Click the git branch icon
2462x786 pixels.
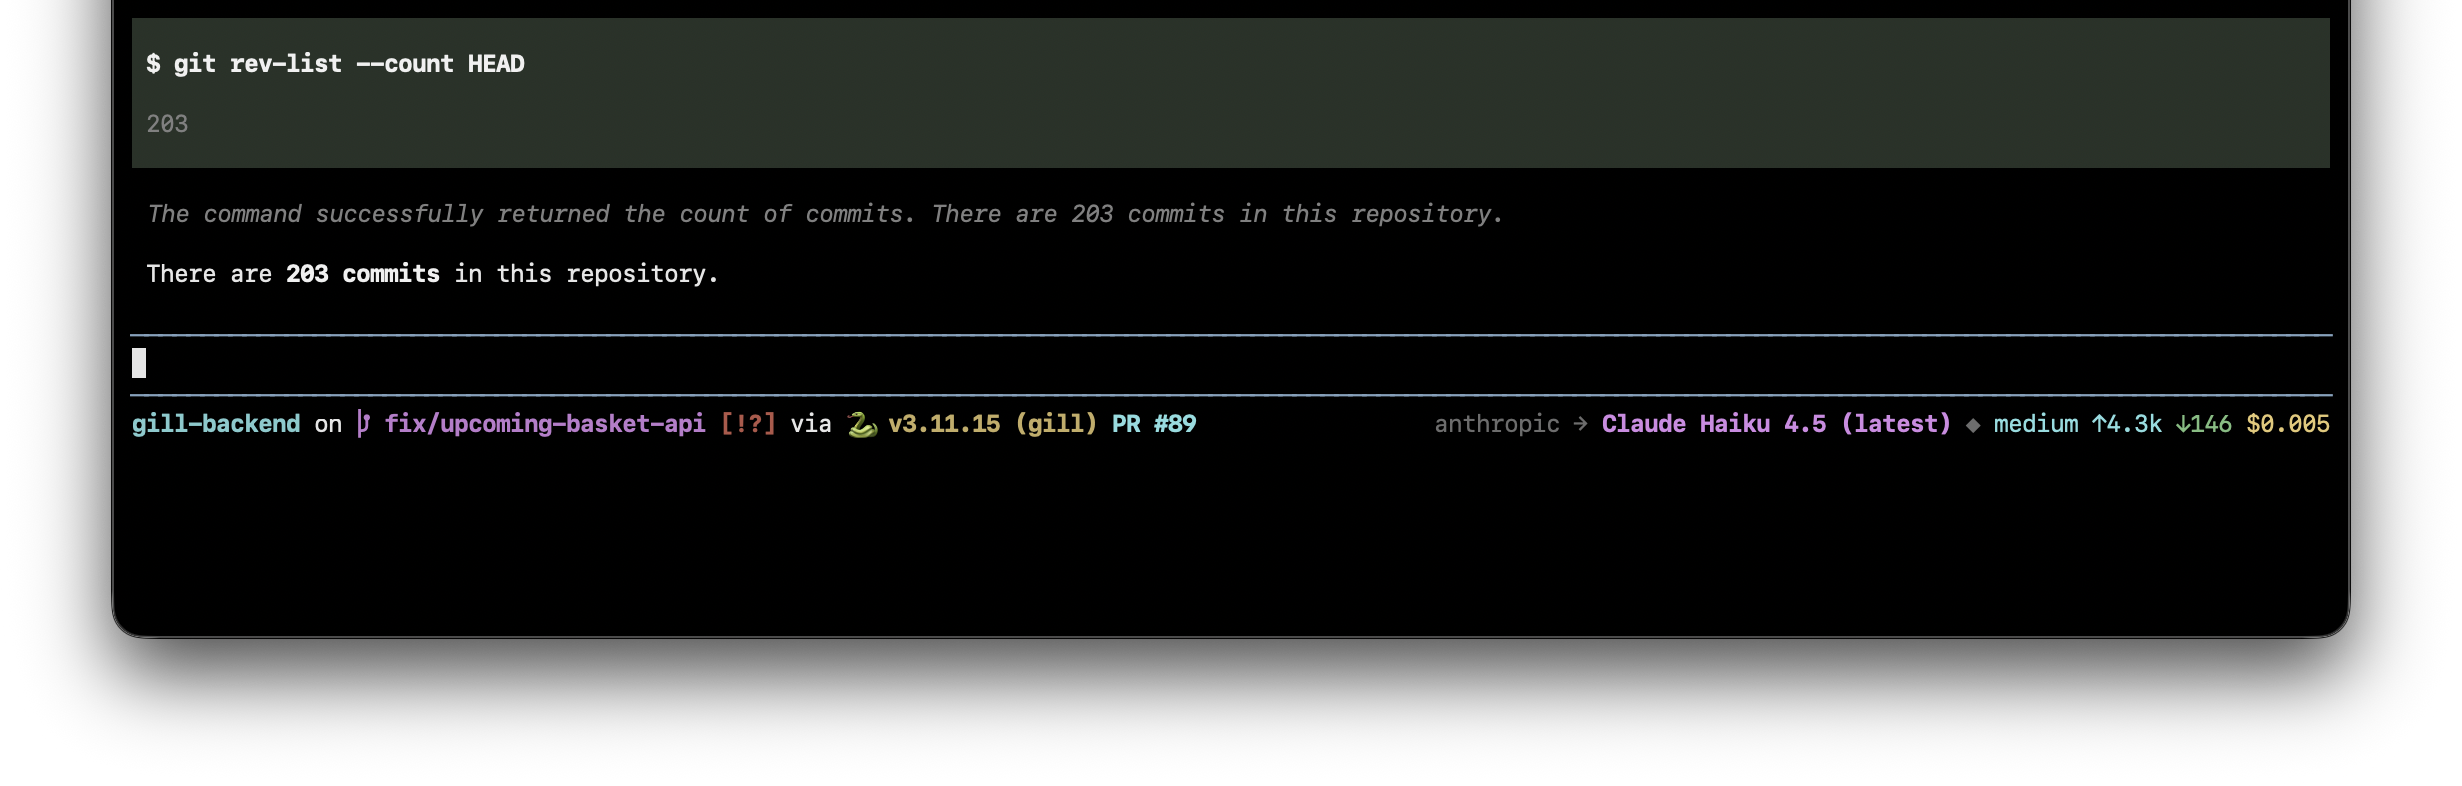coord(364,424)
